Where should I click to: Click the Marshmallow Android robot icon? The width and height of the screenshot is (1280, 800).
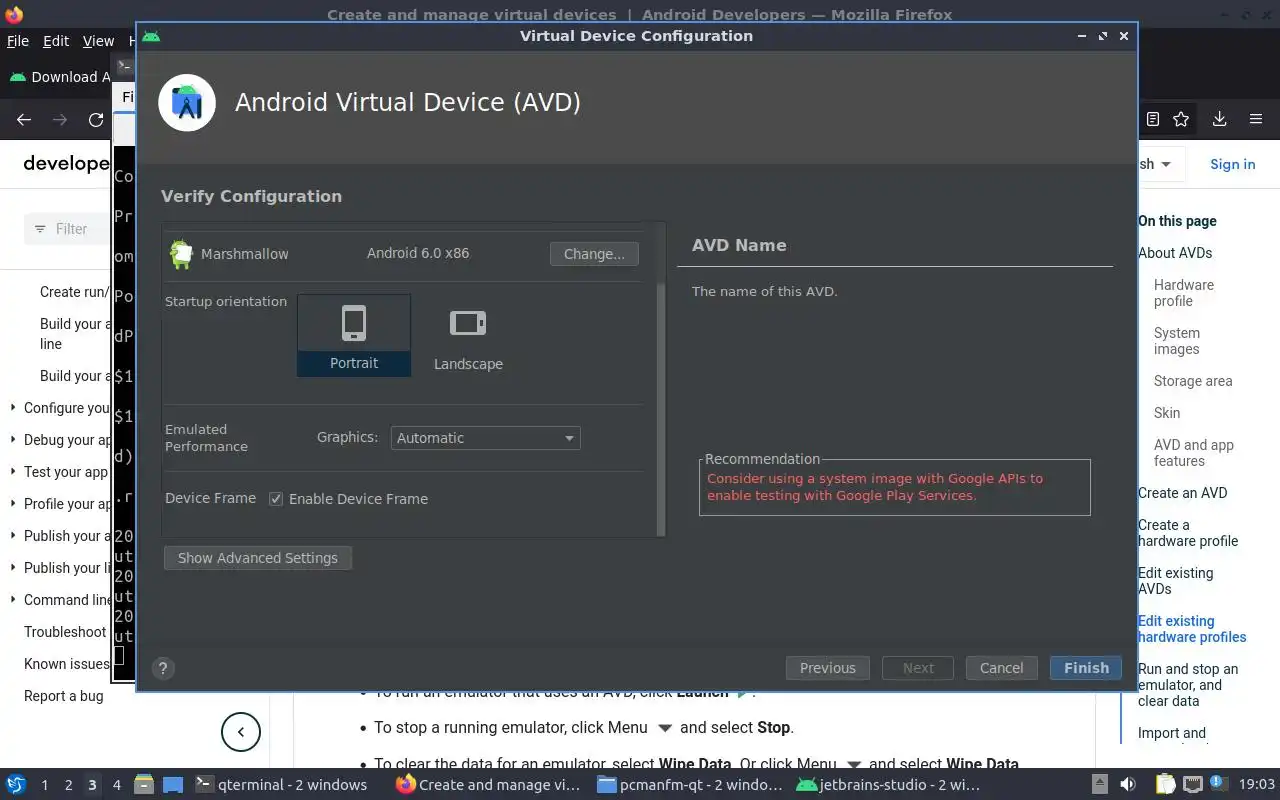click(181, 254)
